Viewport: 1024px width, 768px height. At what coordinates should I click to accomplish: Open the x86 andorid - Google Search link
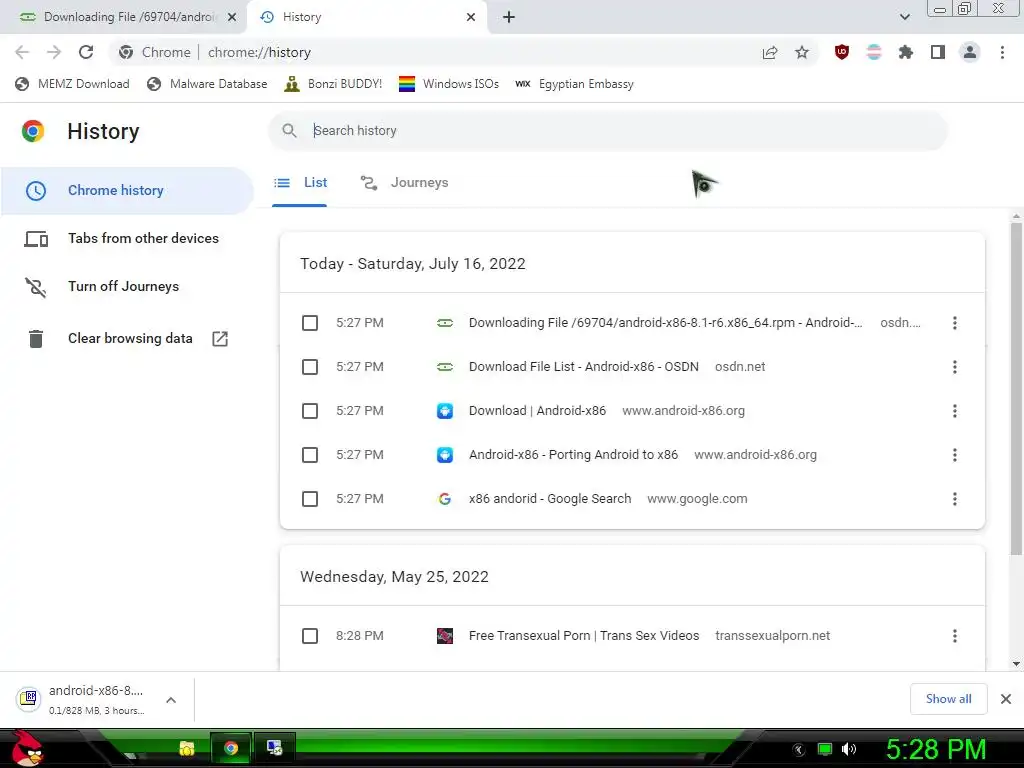pos(550,499)
